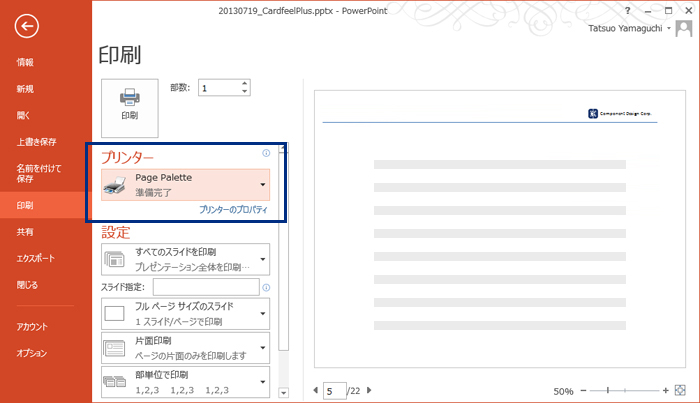Select 共有 (Share) in sidebar

25,232
